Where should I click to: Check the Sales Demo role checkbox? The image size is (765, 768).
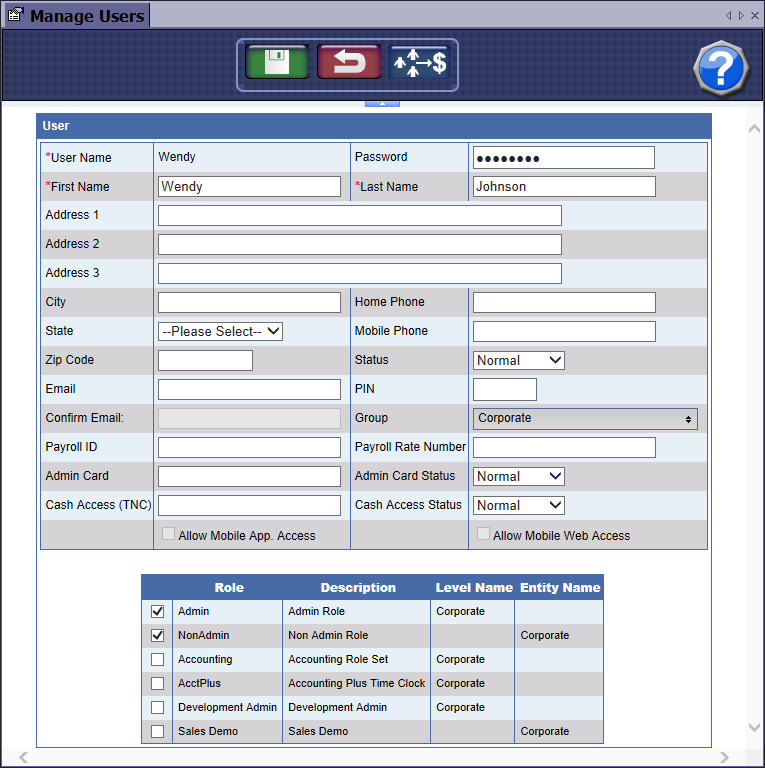(157, 731)
